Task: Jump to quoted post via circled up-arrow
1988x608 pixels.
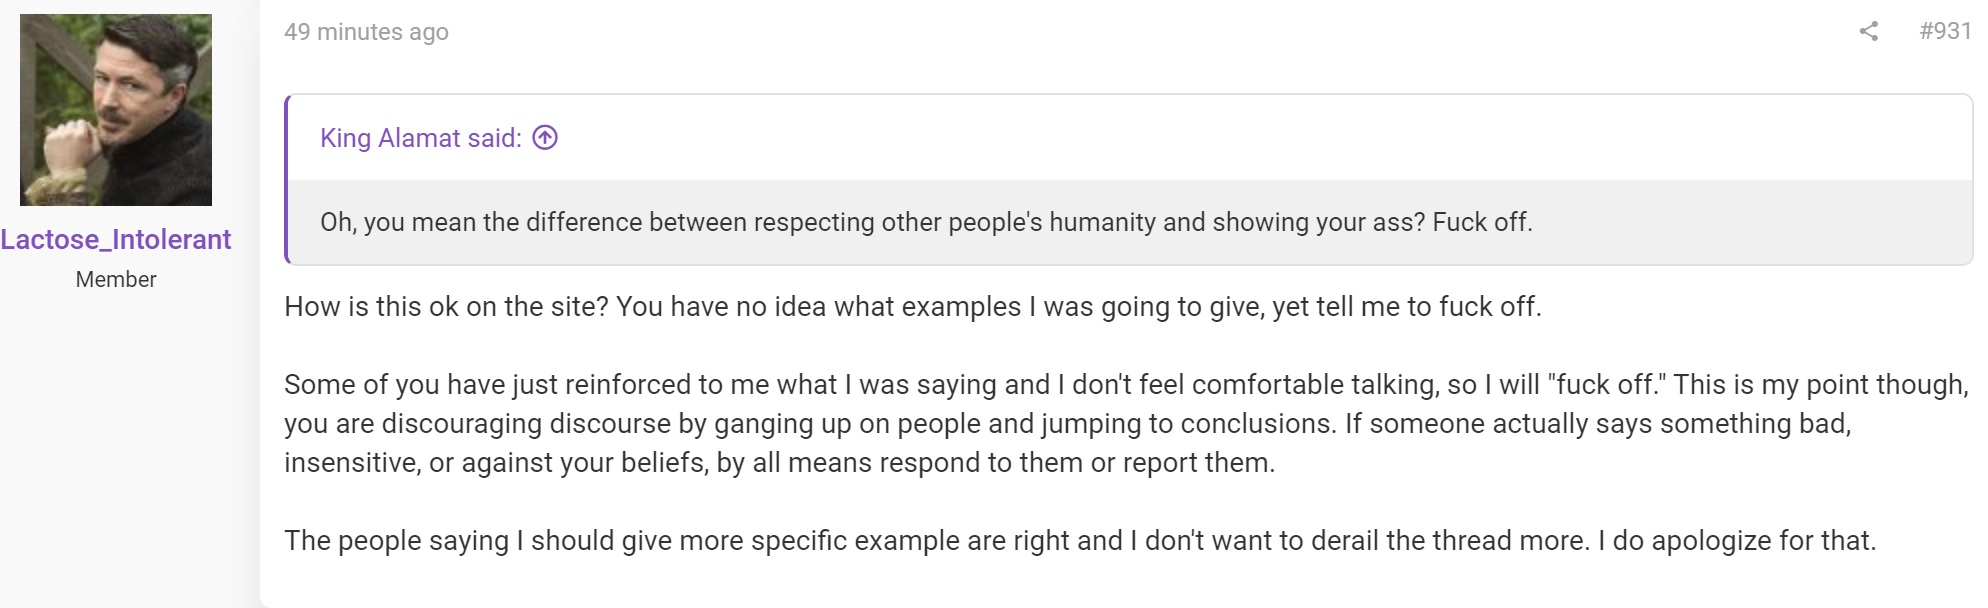Action: pos(545,138)
